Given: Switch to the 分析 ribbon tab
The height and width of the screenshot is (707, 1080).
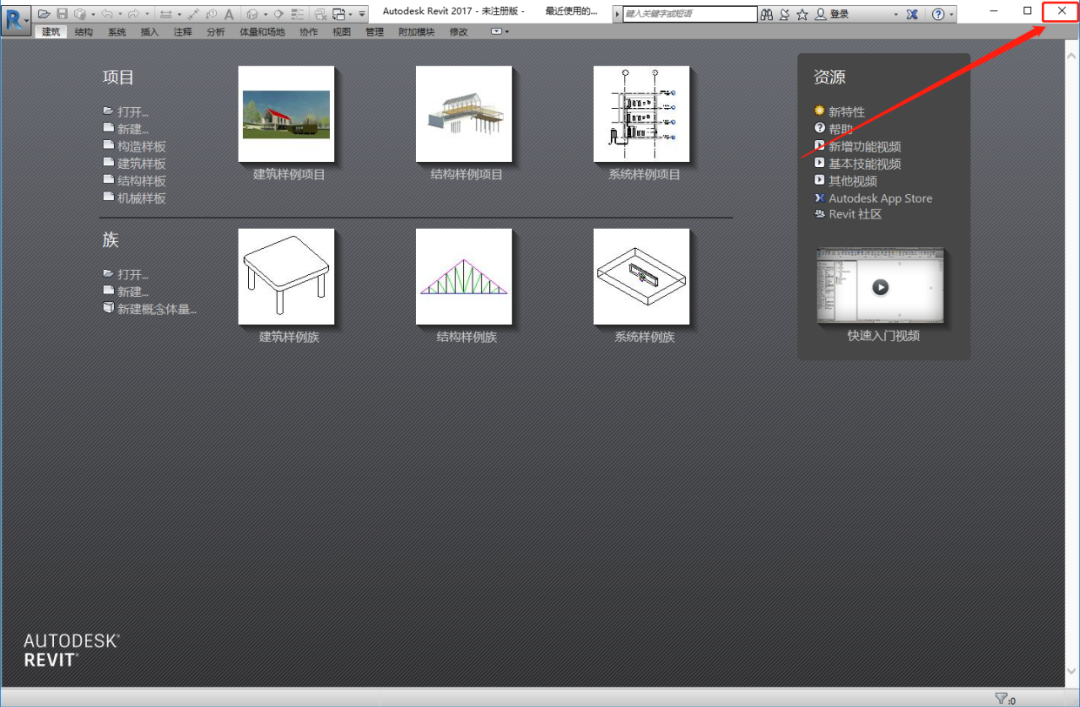Looking at the screenshot, I should pyautogui.click(x=216, y=32).
